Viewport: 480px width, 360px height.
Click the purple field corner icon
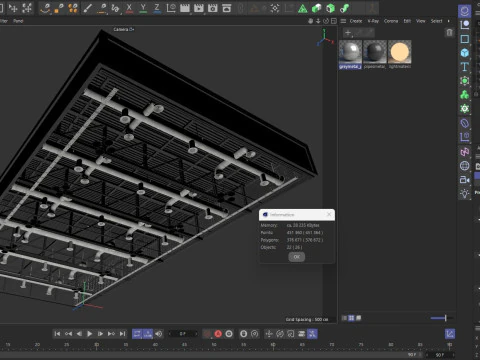tap(465, 137)
